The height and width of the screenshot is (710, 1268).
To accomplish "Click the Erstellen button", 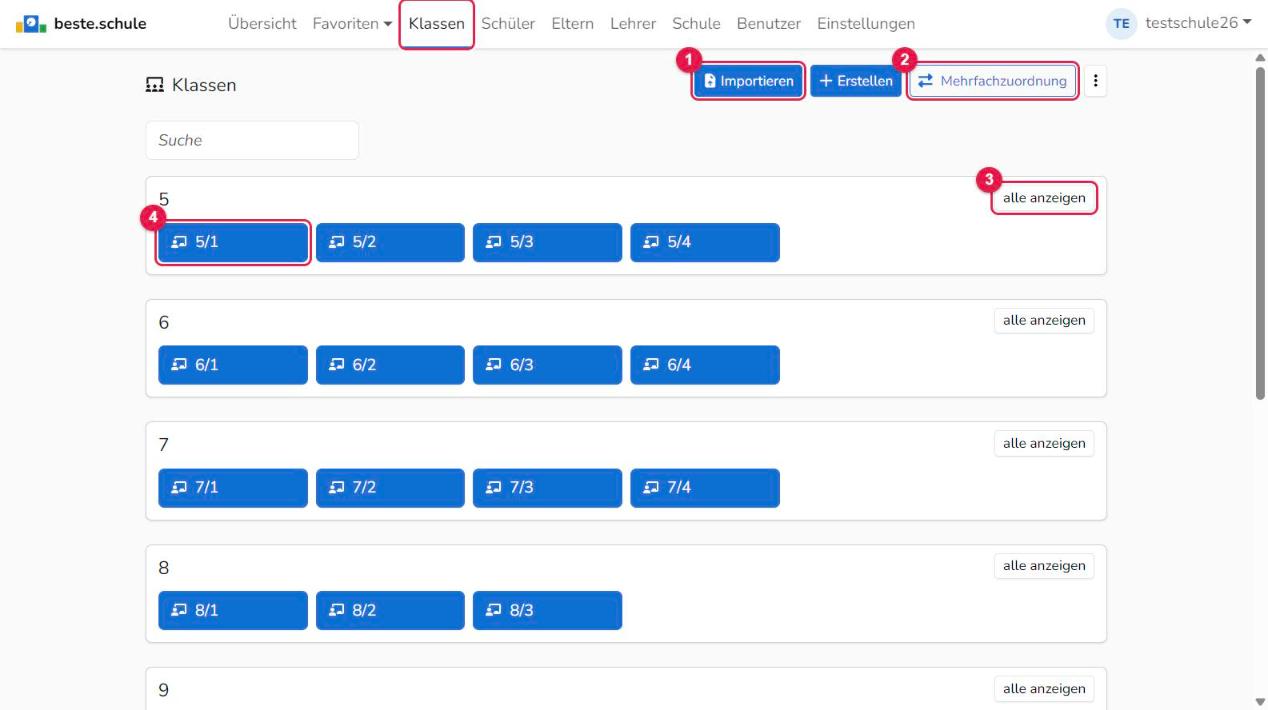I will (856, 81).
